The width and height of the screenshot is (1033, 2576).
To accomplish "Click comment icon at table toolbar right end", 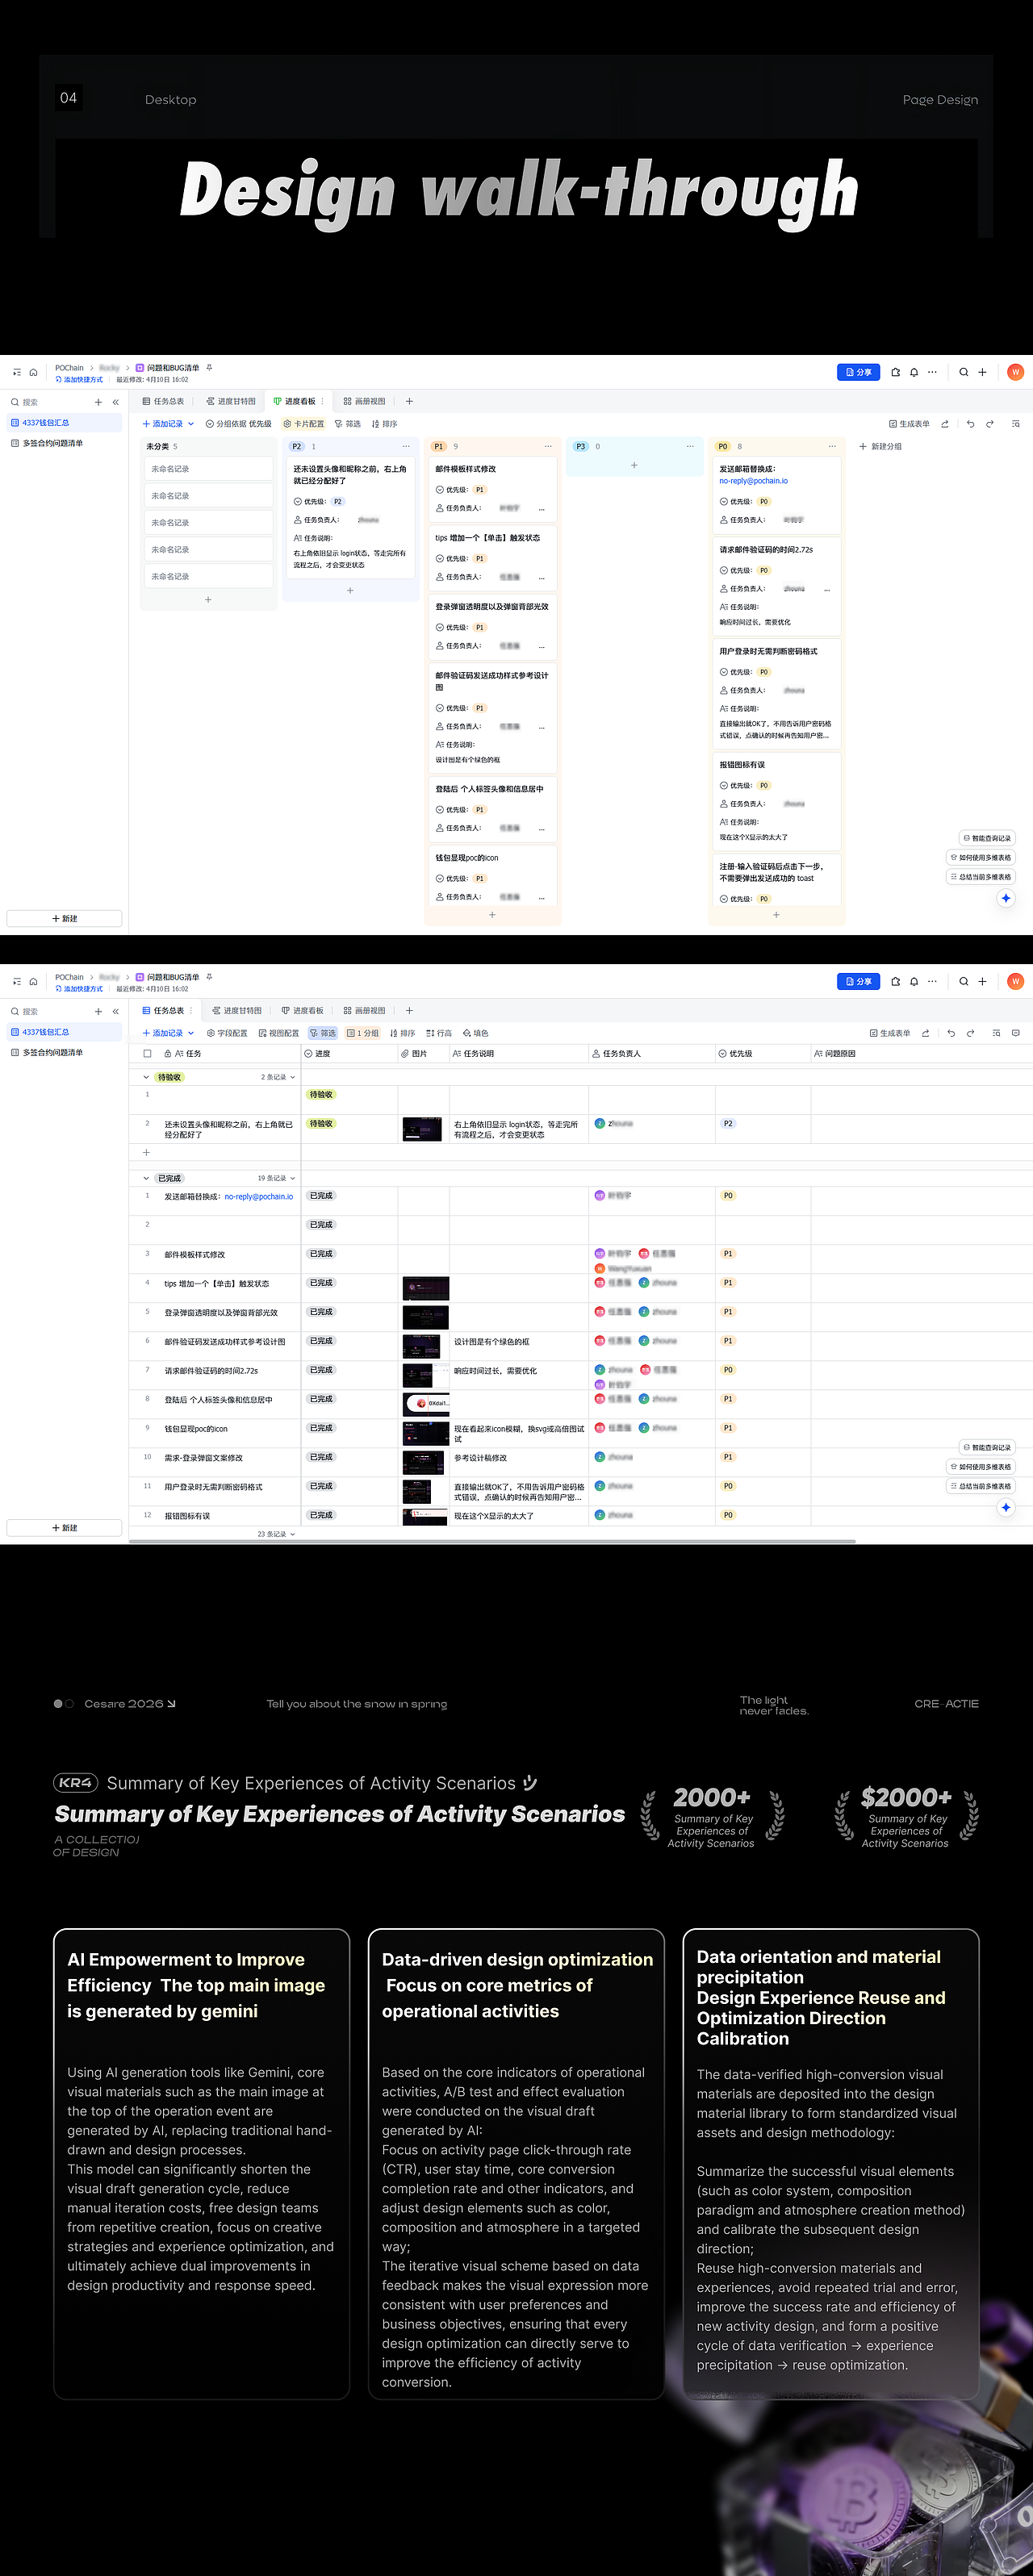I will [1016, 1033].
